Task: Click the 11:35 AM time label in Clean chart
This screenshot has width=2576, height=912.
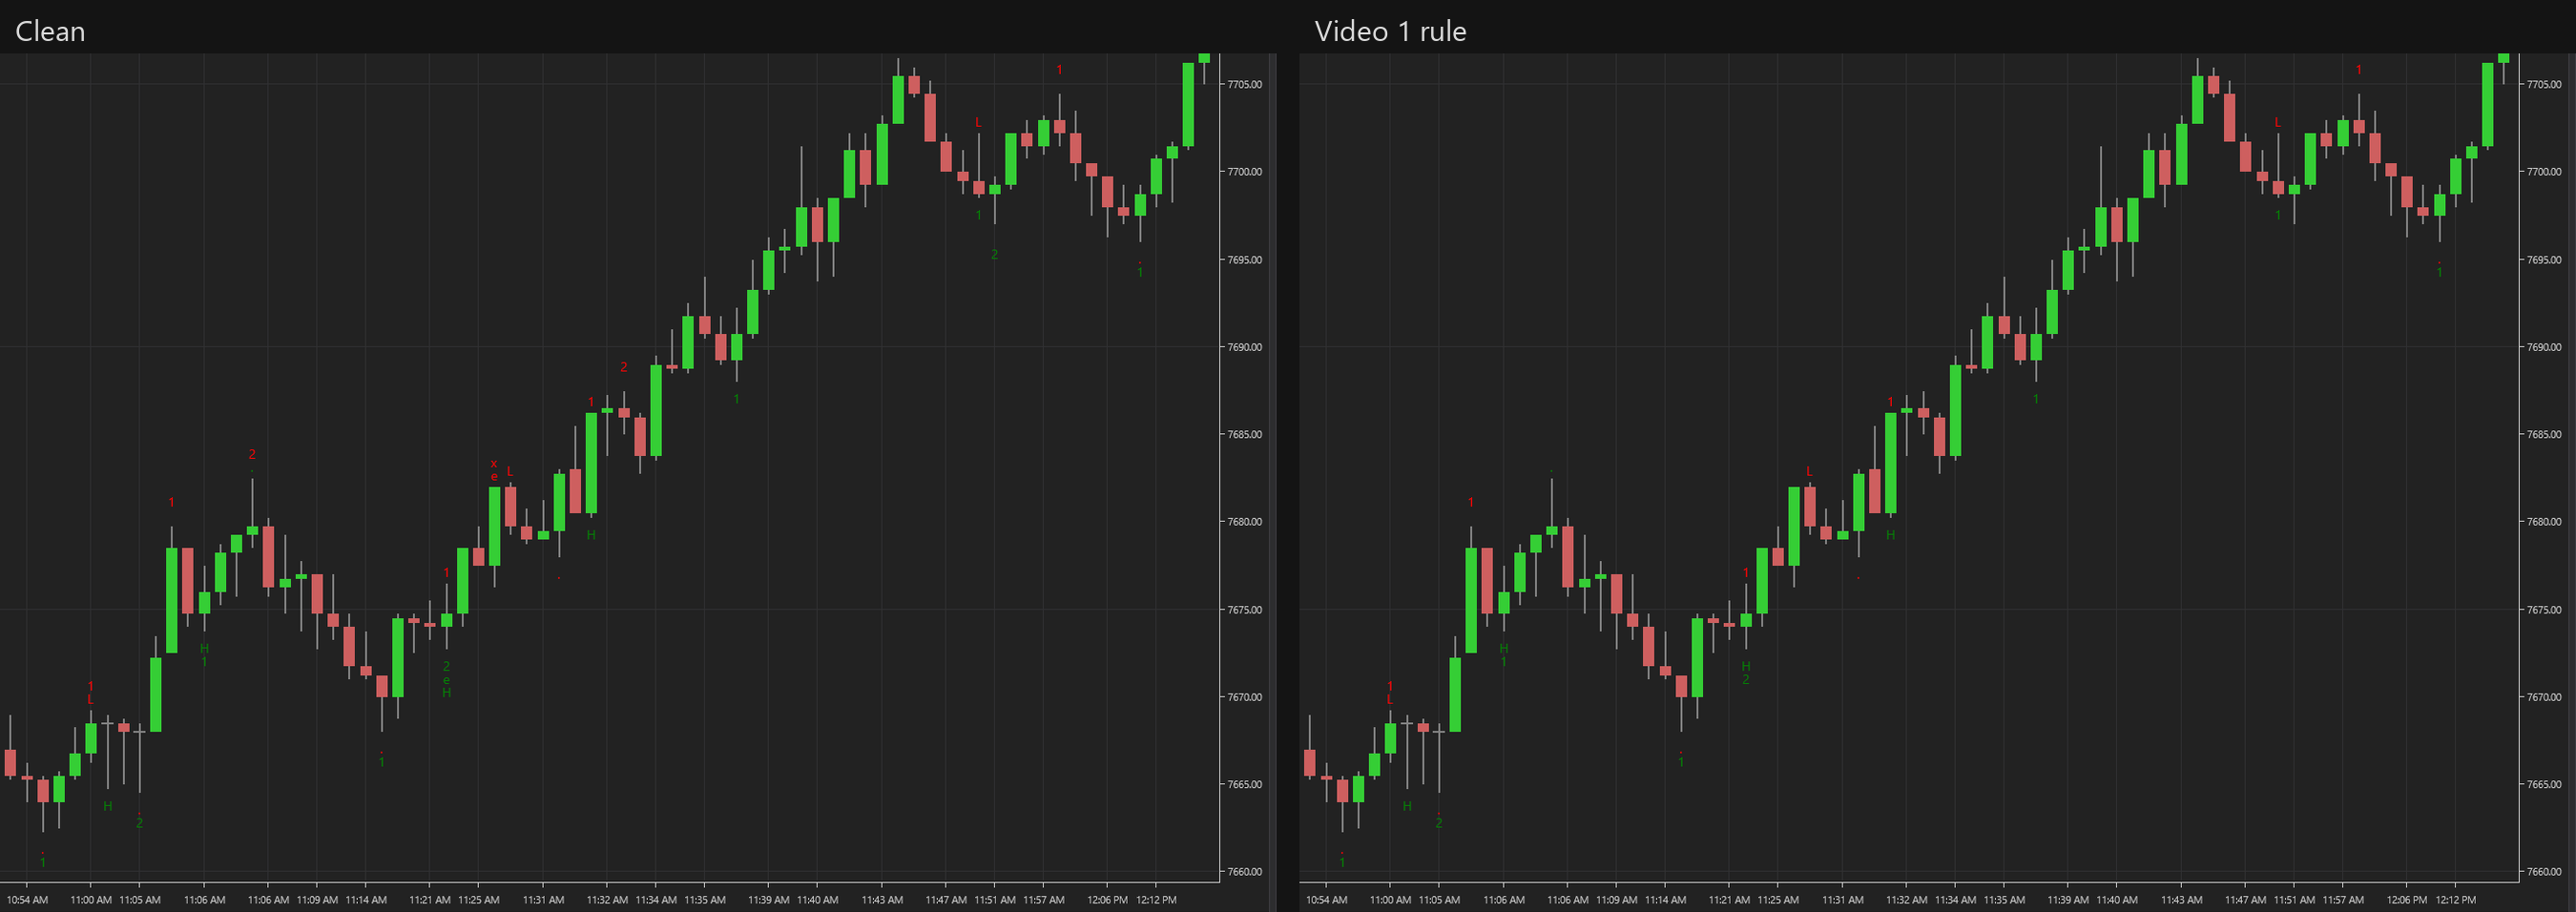Action: 705,900
